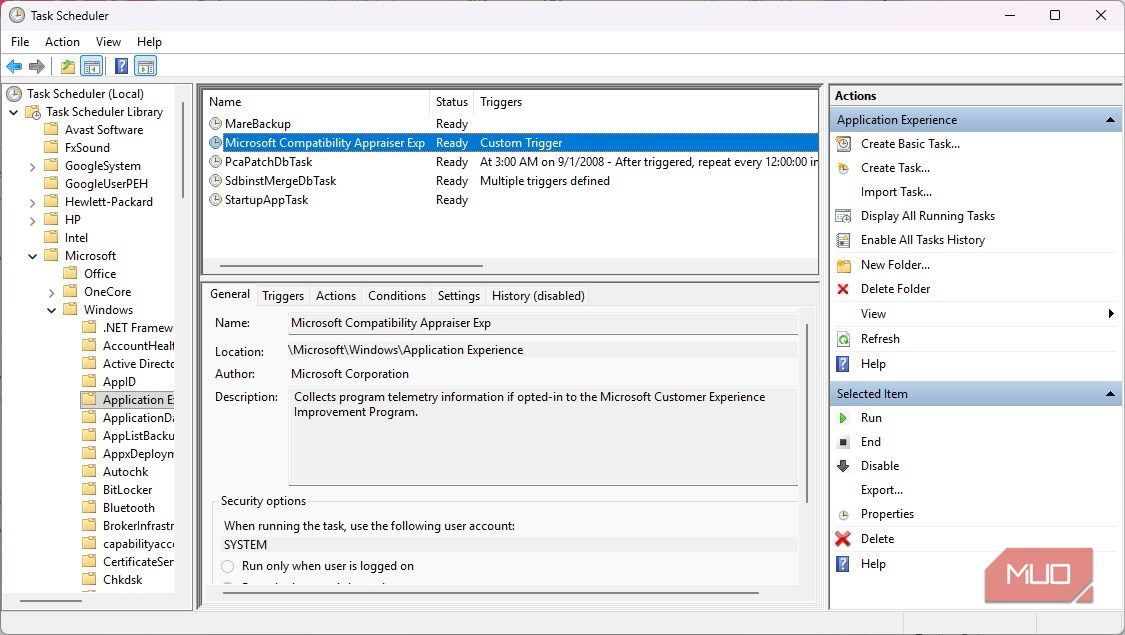Collapse the Selected Item actions section
This screenshot has width=1125, height=635.
1110,394
